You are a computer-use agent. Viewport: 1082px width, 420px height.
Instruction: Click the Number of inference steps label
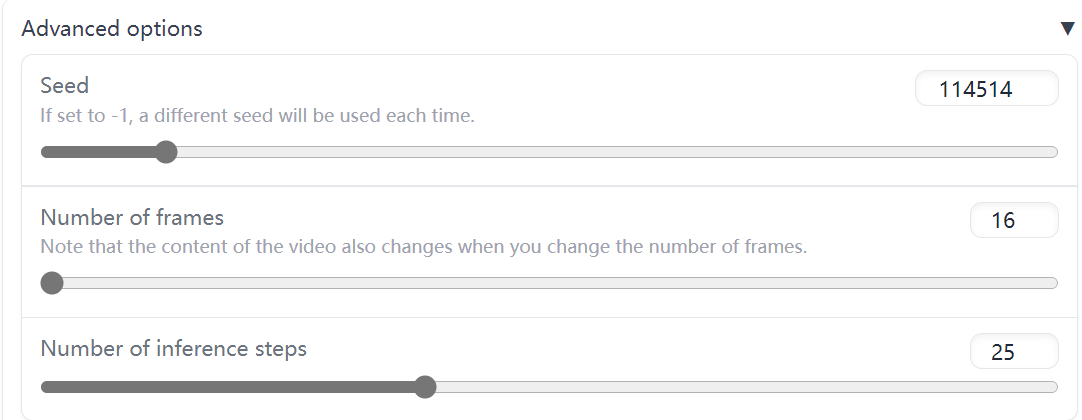click(x=174, y=348)
